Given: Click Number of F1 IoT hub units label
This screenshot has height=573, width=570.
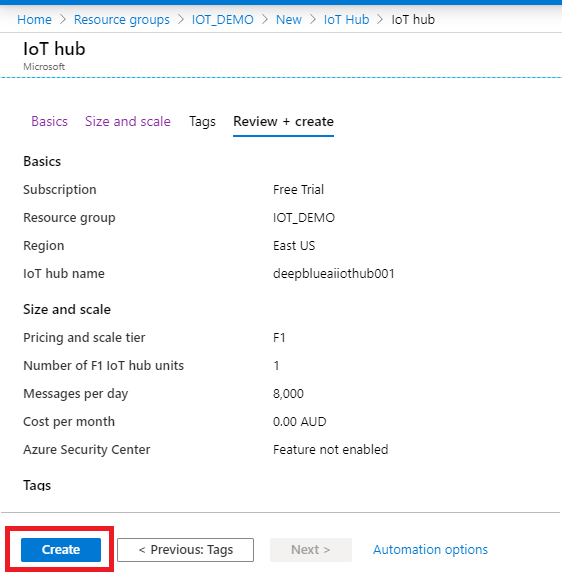Looking at the screenshot, I should tap(103, 365).
